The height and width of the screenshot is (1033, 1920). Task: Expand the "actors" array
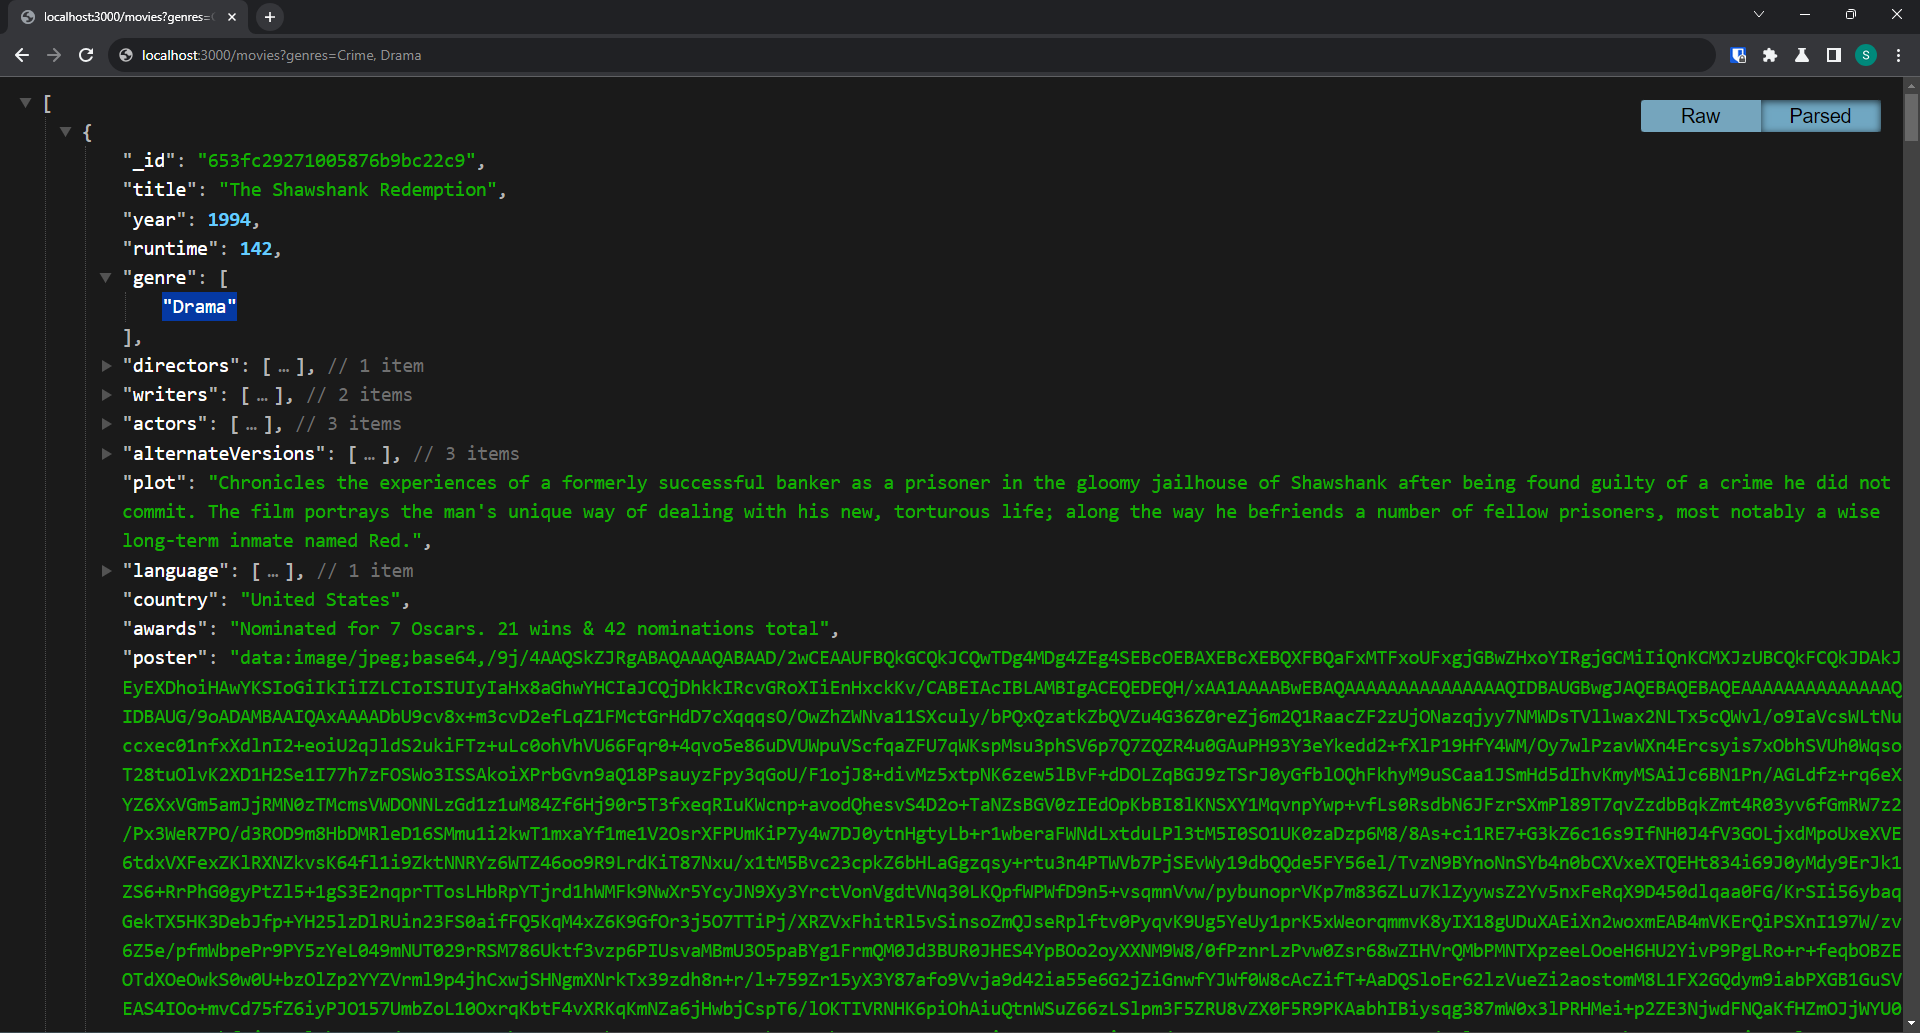point(106,424)
